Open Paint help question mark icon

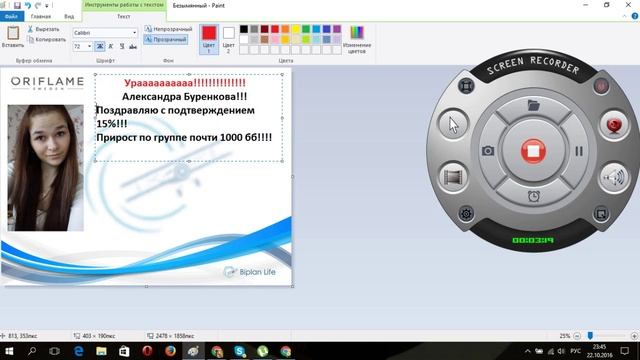tap(635, 16)
